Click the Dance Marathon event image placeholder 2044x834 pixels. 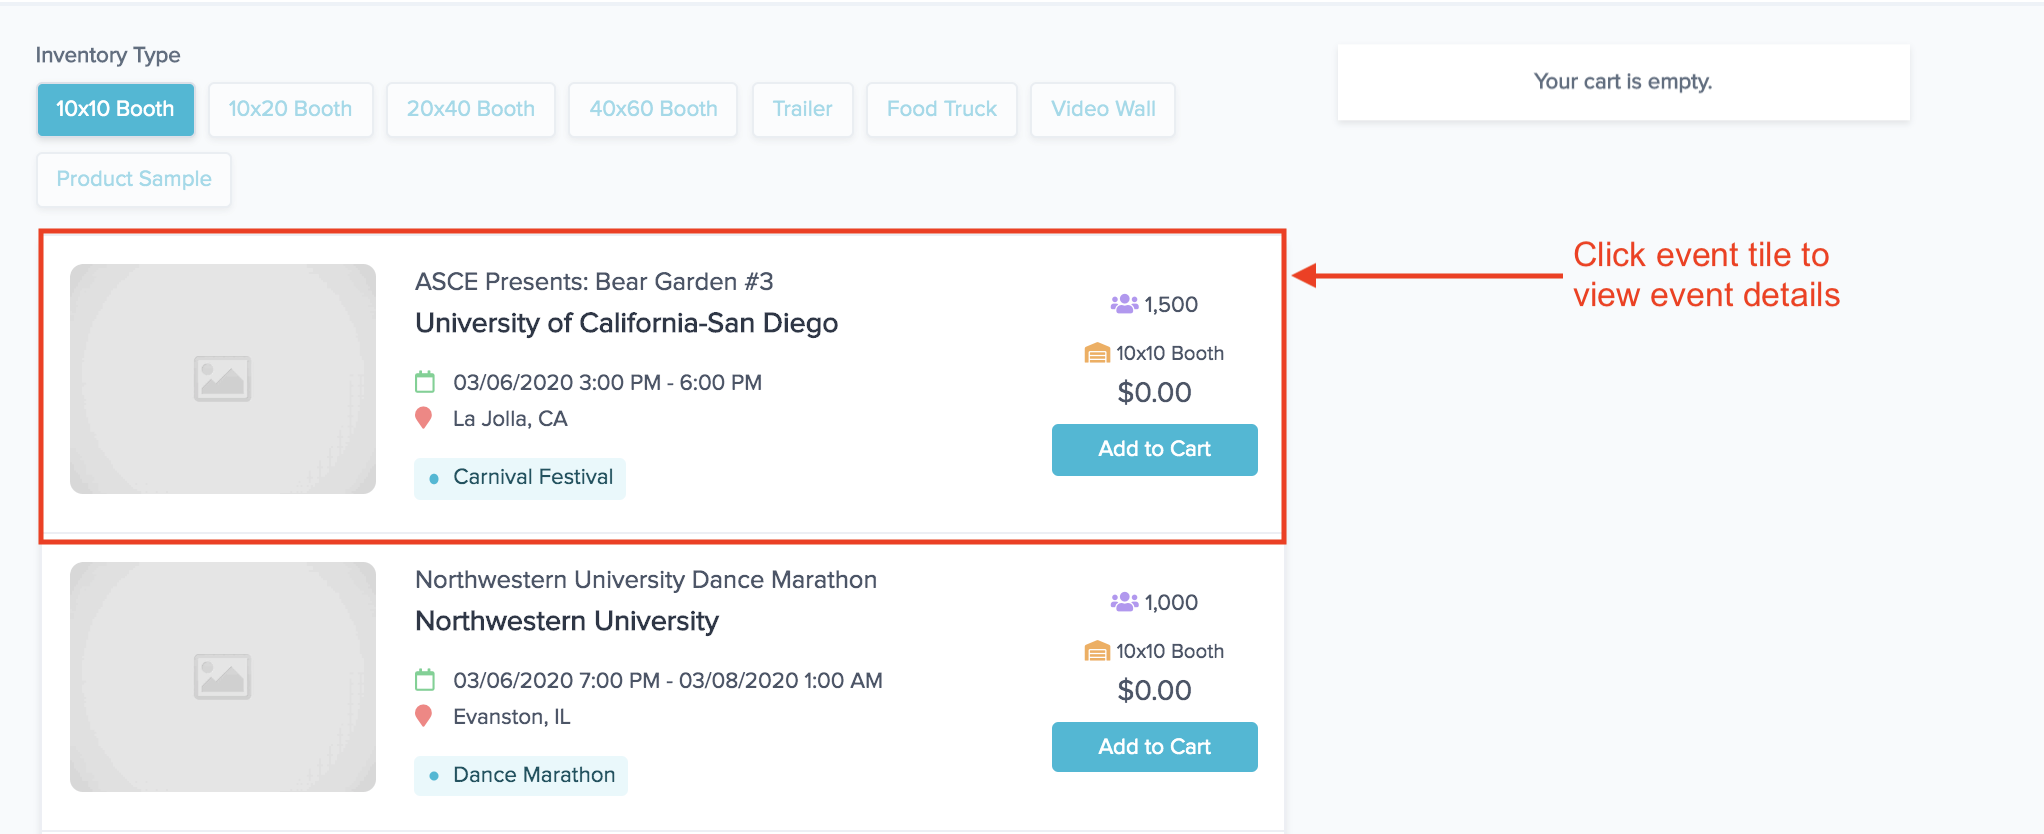[223, 677]
